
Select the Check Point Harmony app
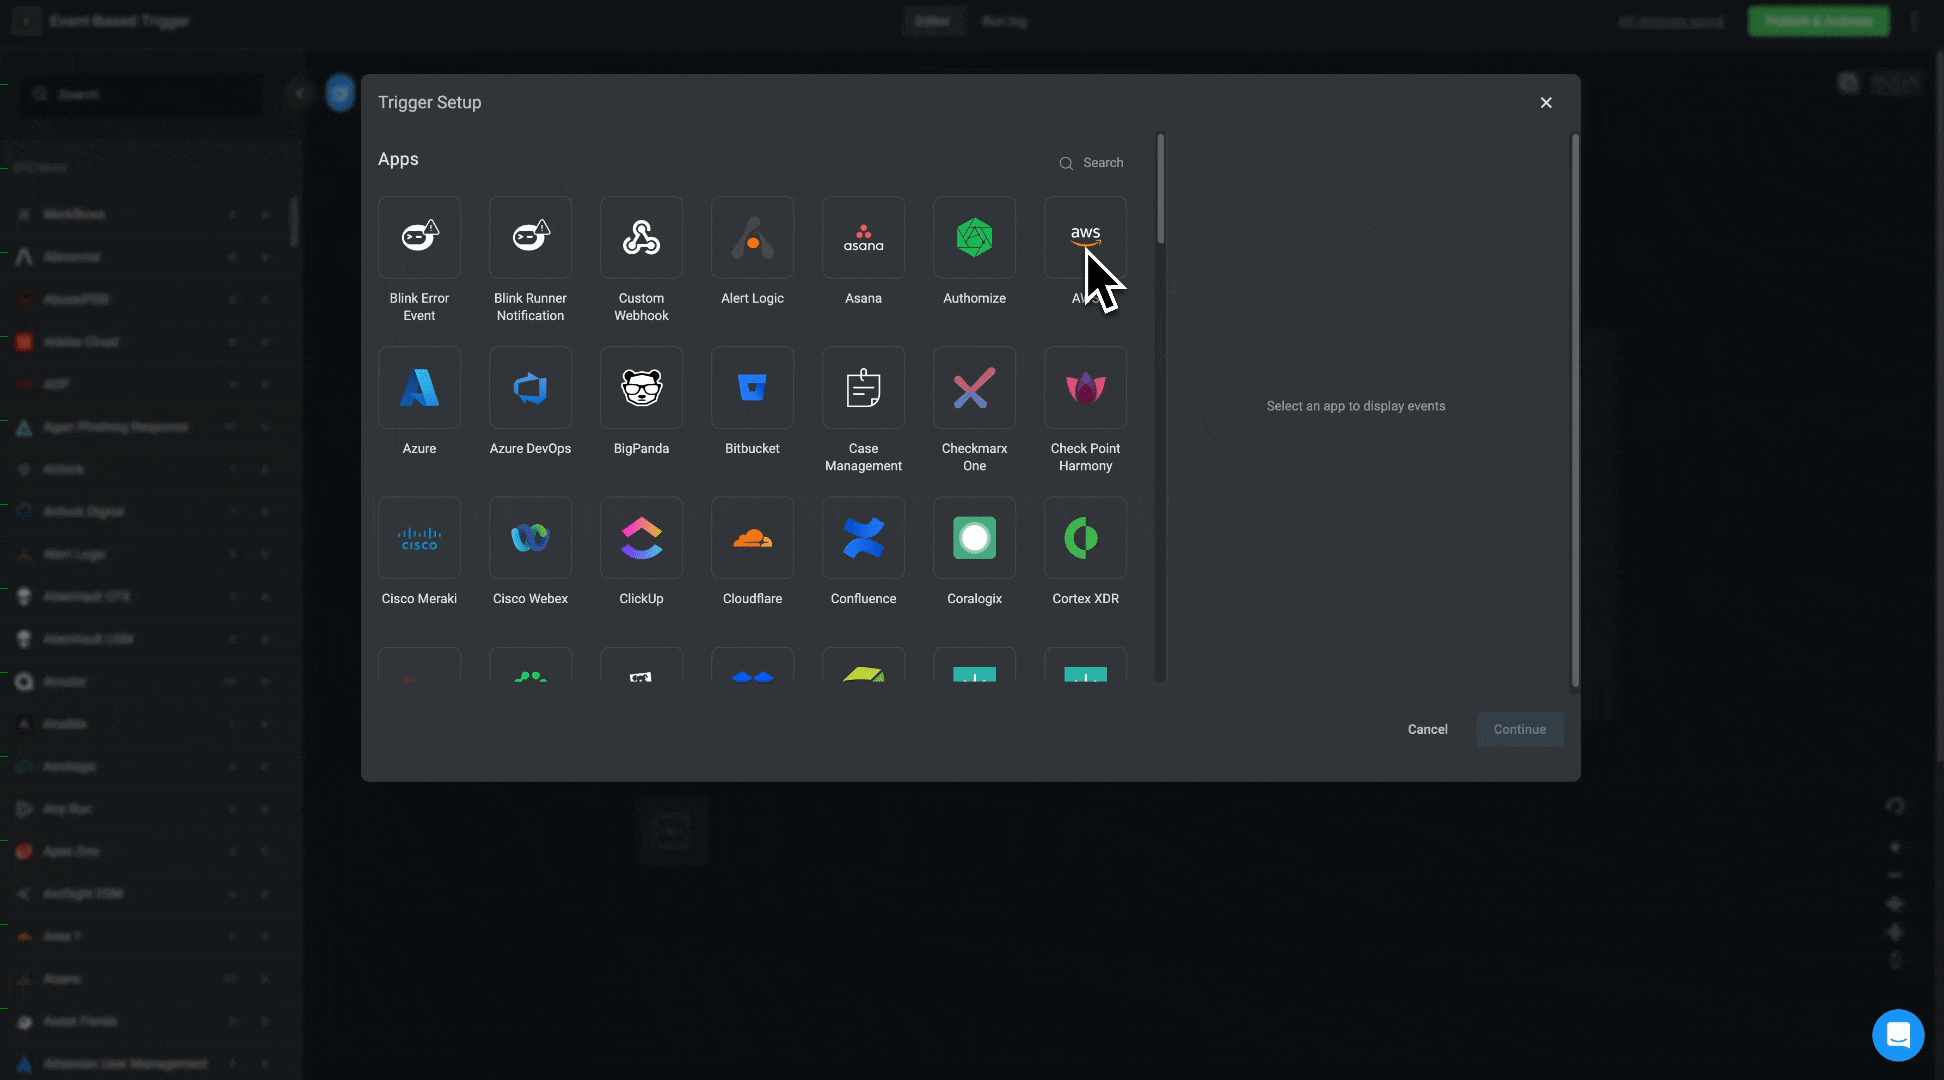1085,388
